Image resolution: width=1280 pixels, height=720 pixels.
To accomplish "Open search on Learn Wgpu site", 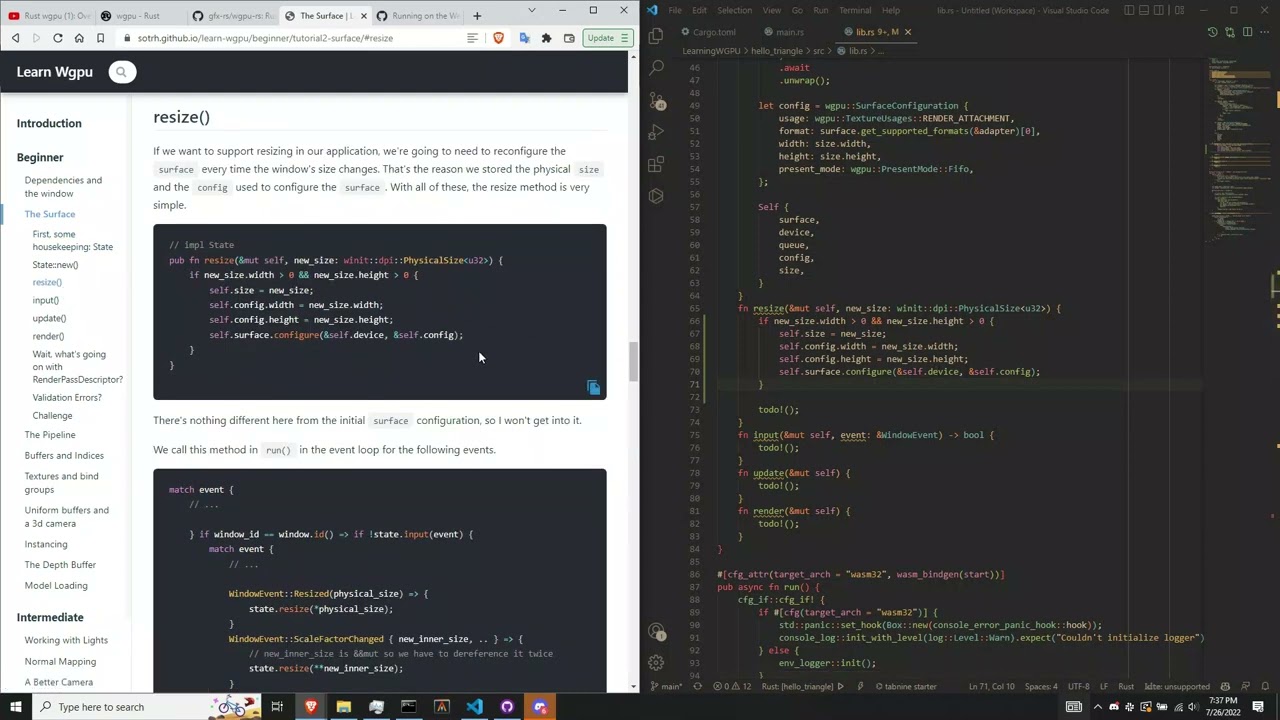I will tap(122, 72).
